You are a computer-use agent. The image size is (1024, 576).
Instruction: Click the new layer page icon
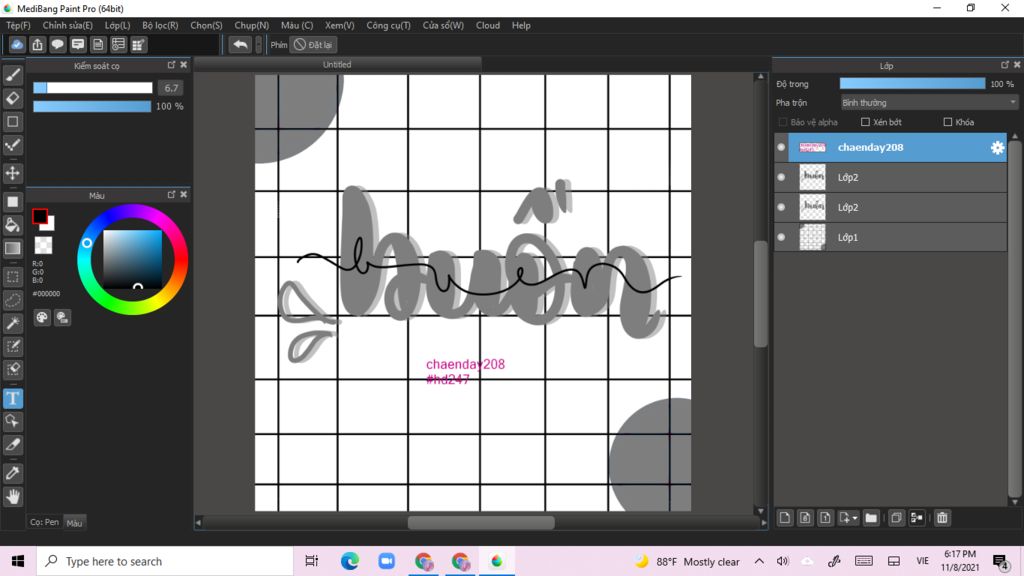point(785,518)
